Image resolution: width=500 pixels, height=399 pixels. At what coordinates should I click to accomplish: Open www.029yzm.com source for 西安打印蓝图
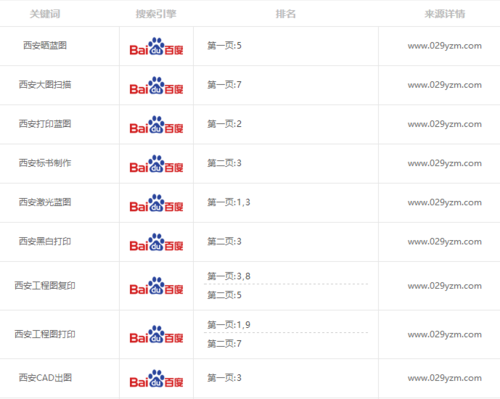coord(445,124)
